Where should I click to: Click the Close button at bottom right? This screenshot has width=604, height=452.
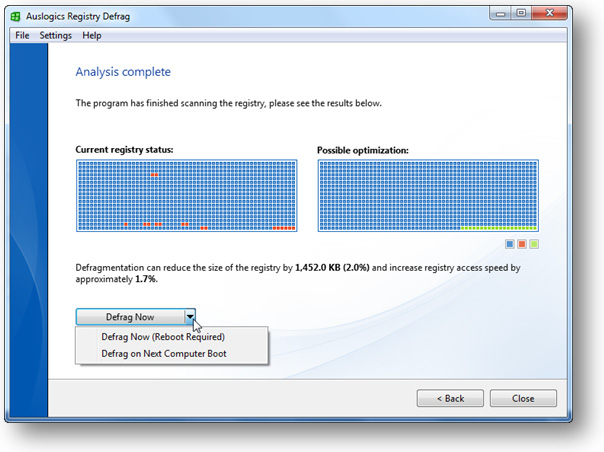pyautogui.click(x=522, y=398)
